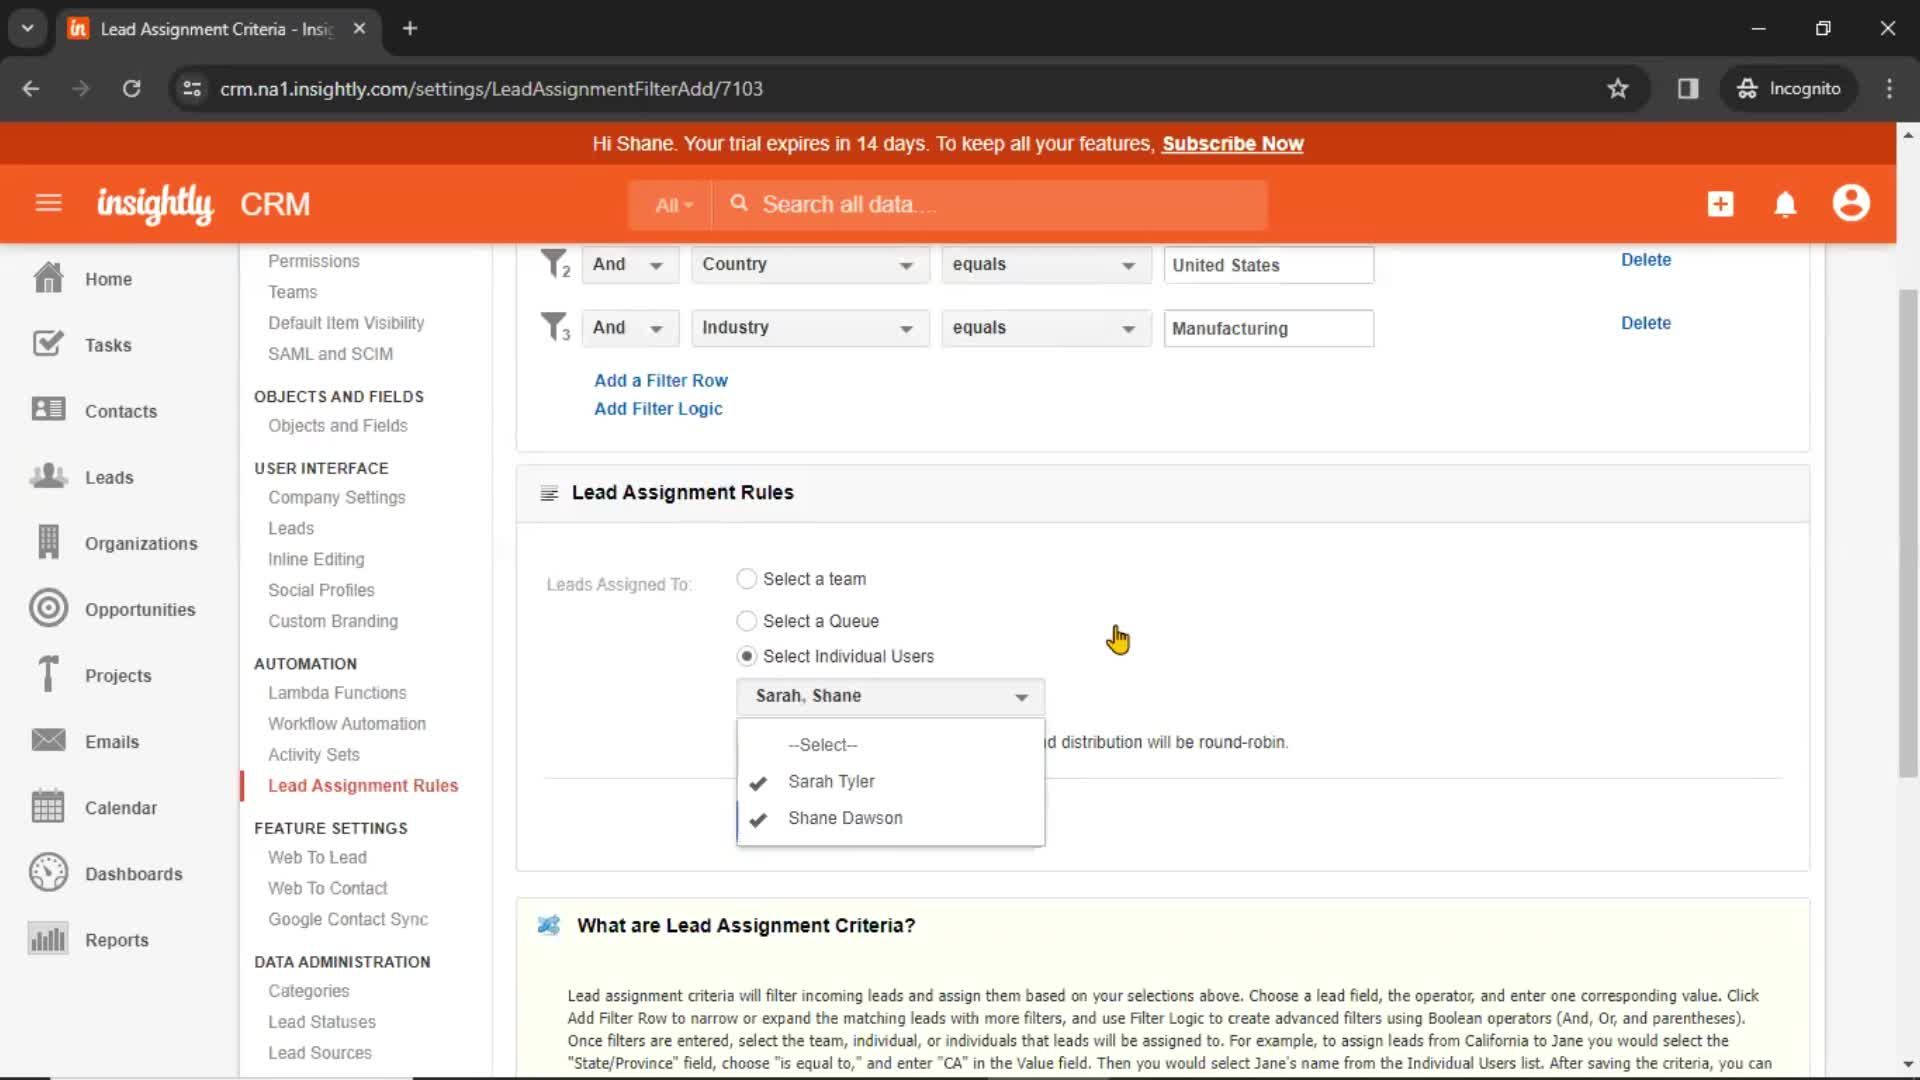Click 'Add a Filter Row' link
This screenshot has height=1080, width=1920.
click(x=661, y=380)
